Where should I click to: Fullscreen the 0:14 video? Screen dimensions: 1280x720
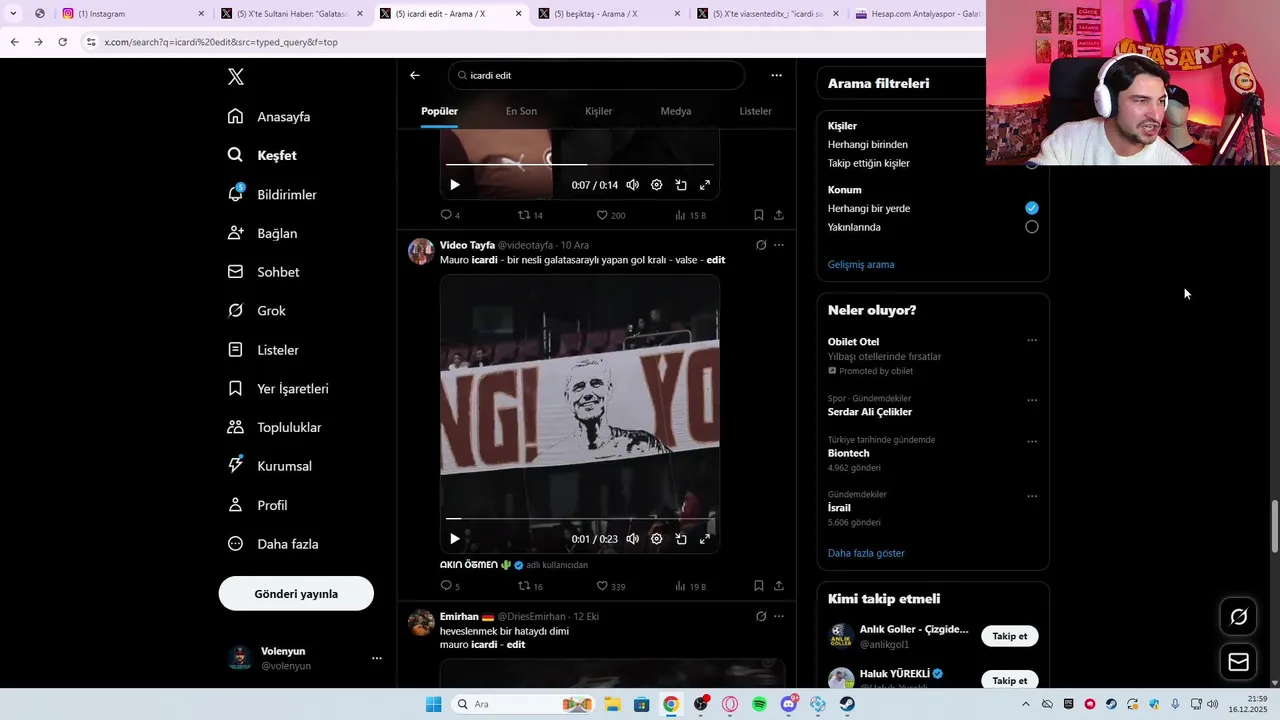(705, 185)
